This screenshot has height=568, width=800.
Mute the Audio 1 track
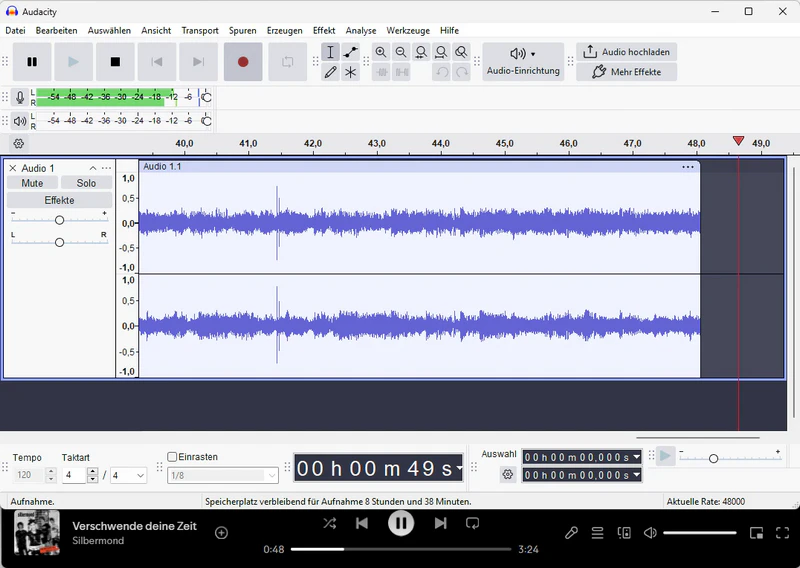tap(32, 183)
